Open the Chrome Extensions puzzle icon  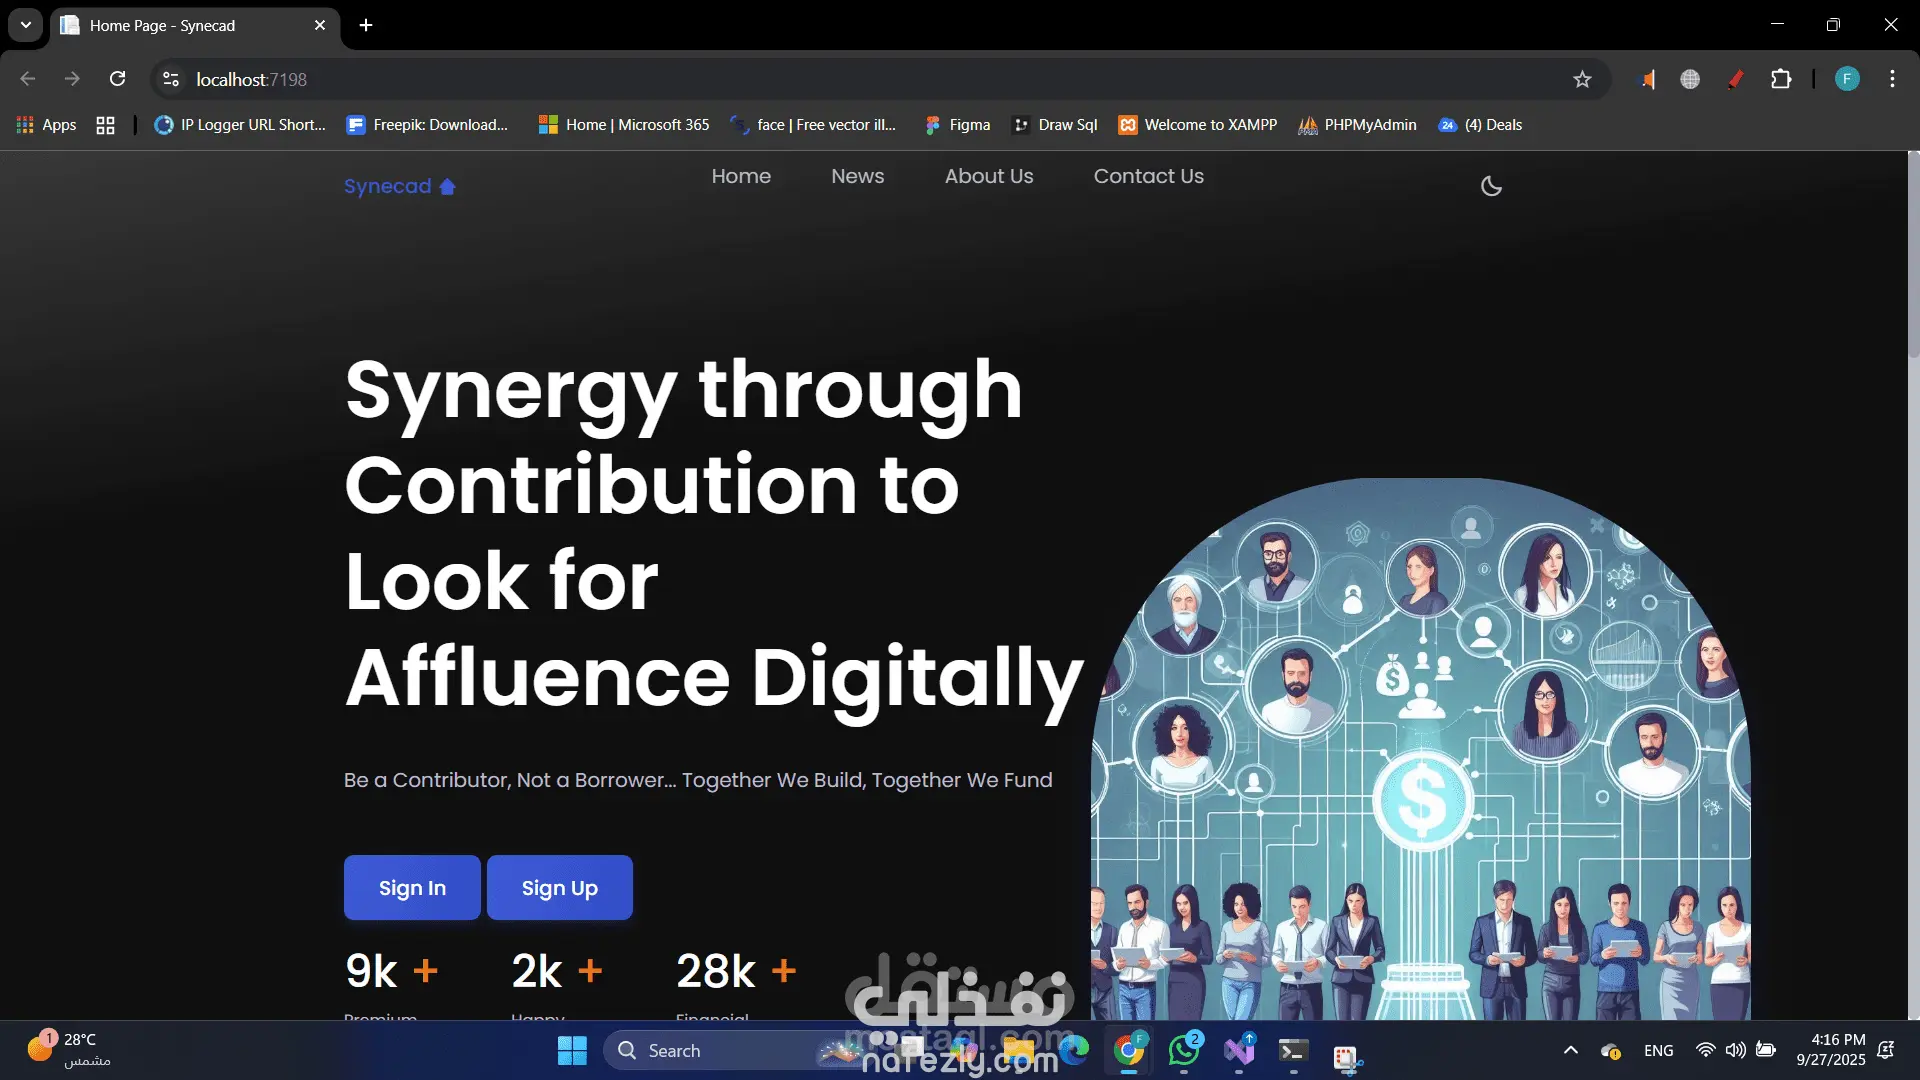coord(1781,79)
